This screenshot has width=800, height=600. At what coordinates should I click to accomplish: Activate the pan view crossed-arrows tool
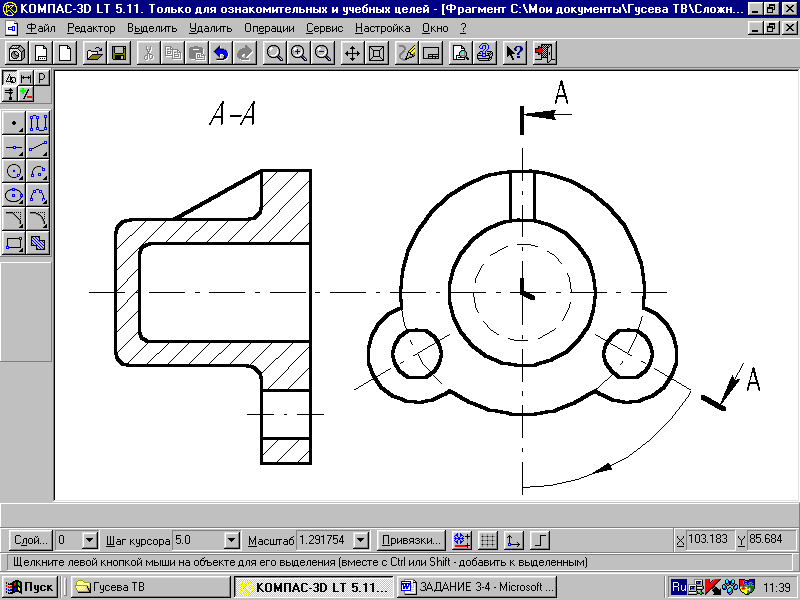point(353,53)
